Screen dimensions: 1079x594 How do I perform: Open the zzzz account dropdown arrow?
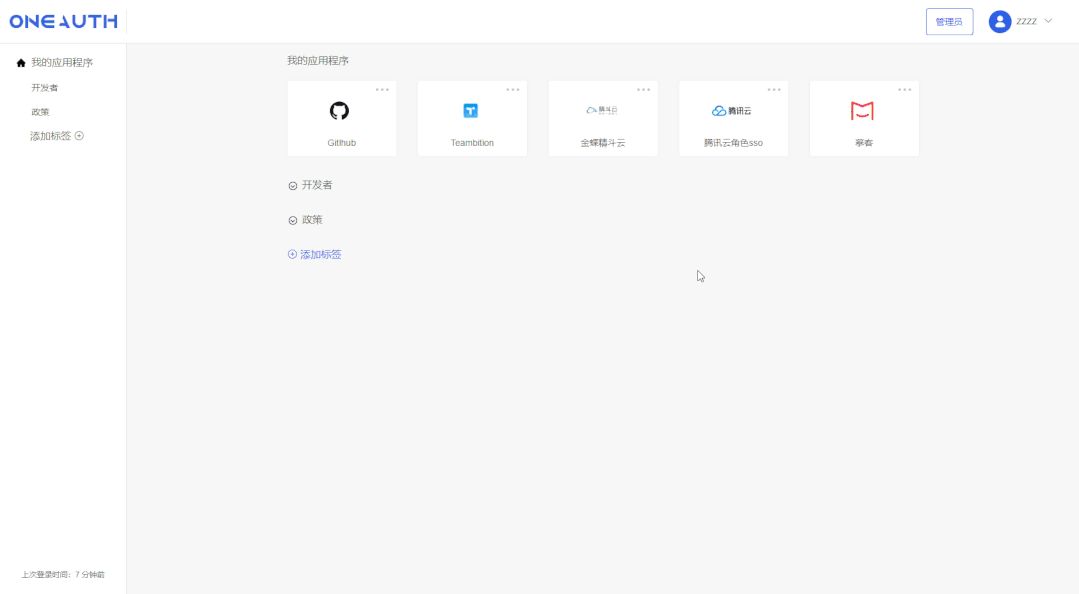[x=1048, y=21]
